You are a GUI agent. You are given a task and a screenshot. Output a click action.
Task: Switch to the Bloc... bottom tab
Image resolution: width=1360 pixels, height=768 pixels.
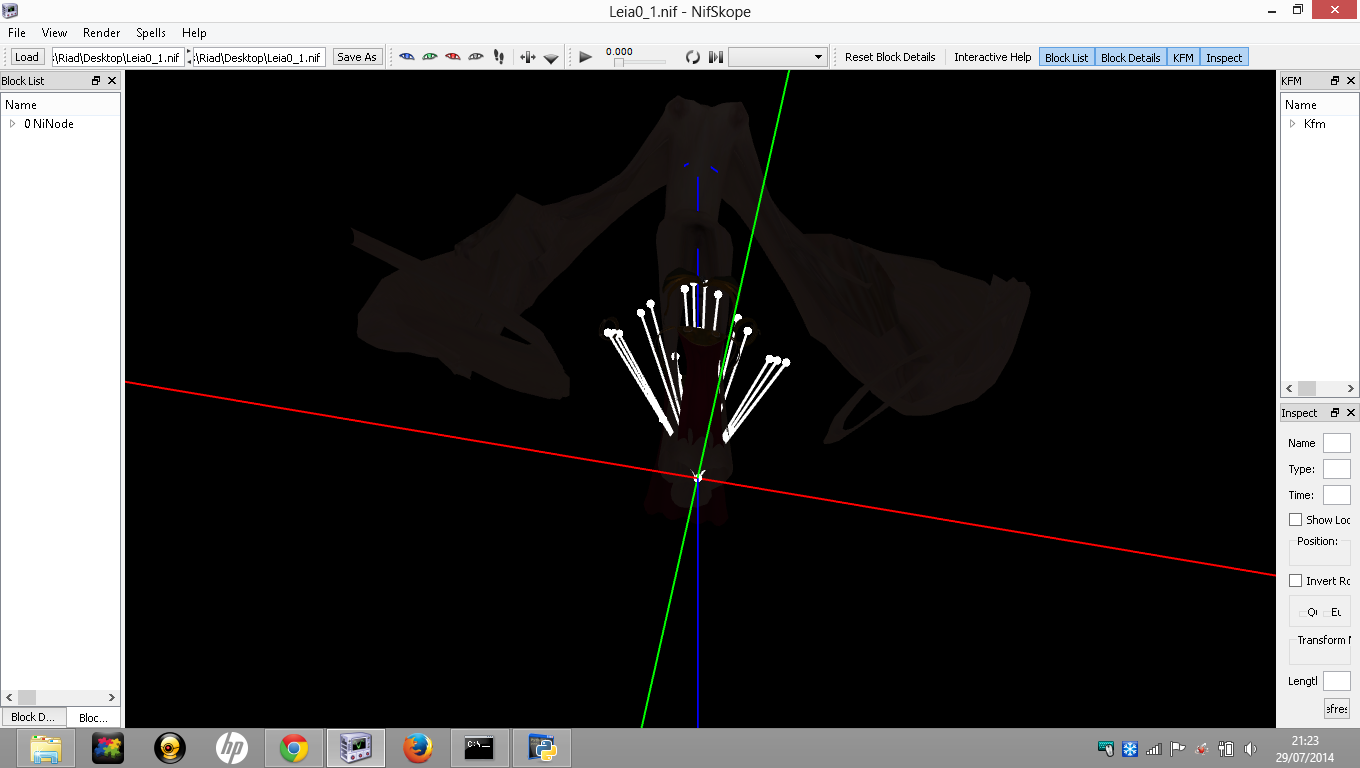pos(93,718)
